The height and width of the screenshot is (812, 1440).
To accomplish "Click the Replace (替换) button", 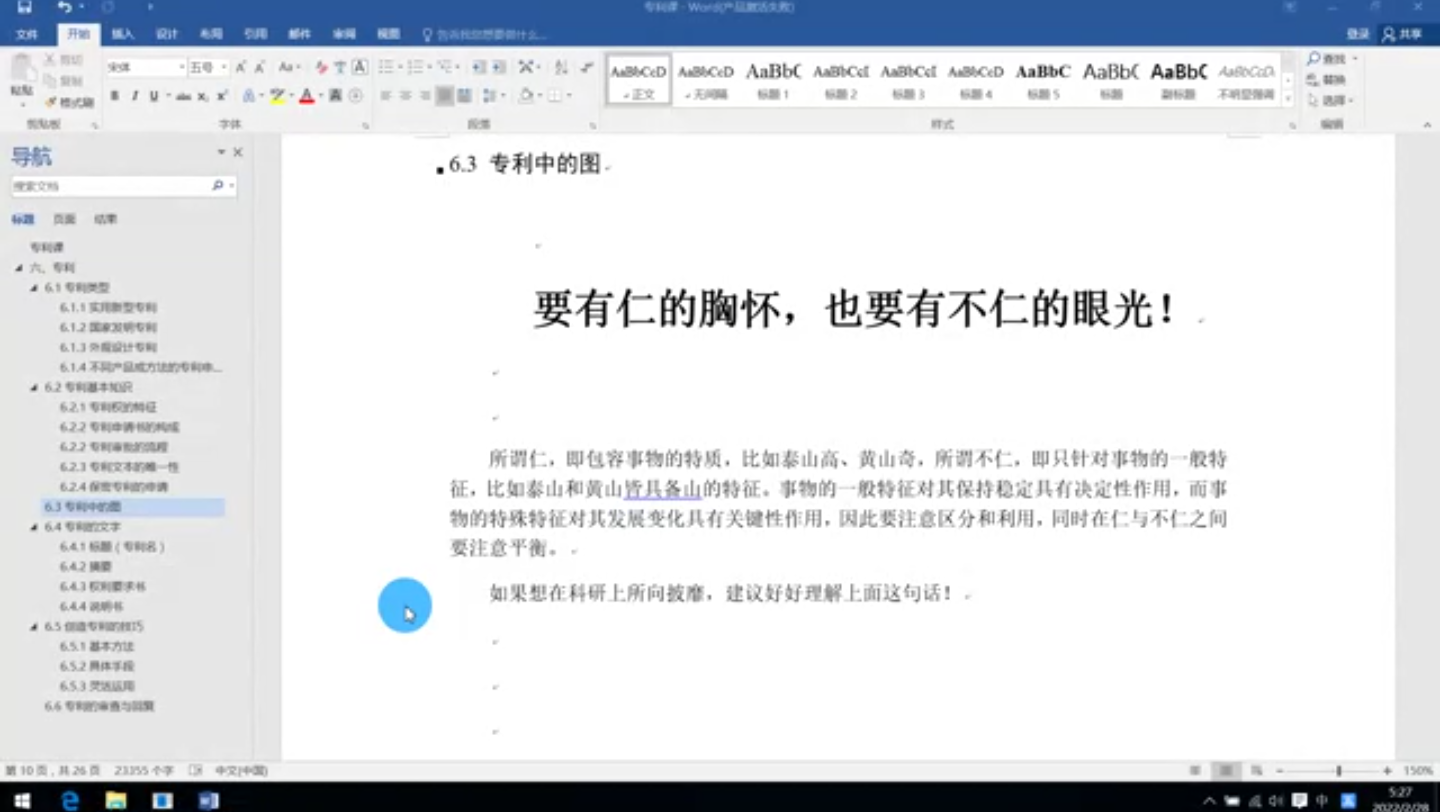I will 1327,80.
